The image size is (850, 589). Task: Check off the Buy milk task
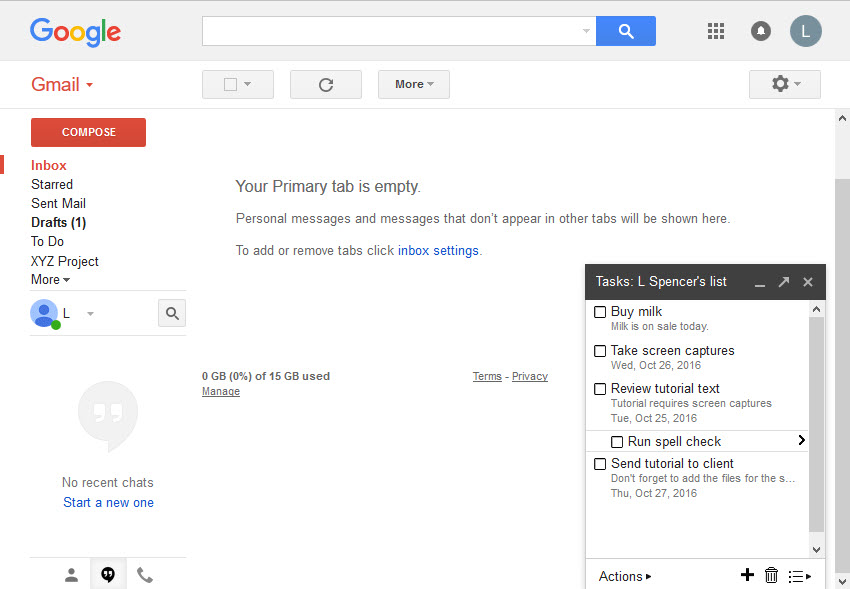point(599,311)
